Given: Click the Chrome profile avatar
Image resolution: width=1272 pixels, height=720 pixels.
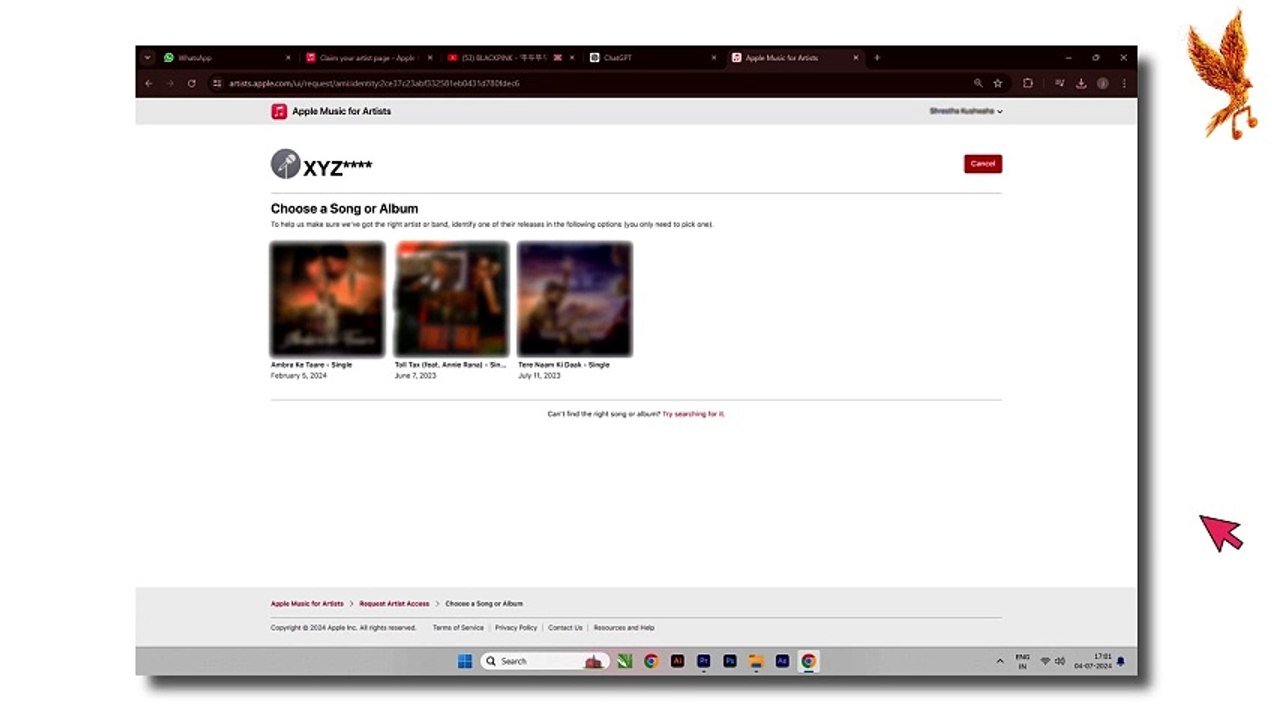Looking at the screenshot, I should [x=1103, y=83].
